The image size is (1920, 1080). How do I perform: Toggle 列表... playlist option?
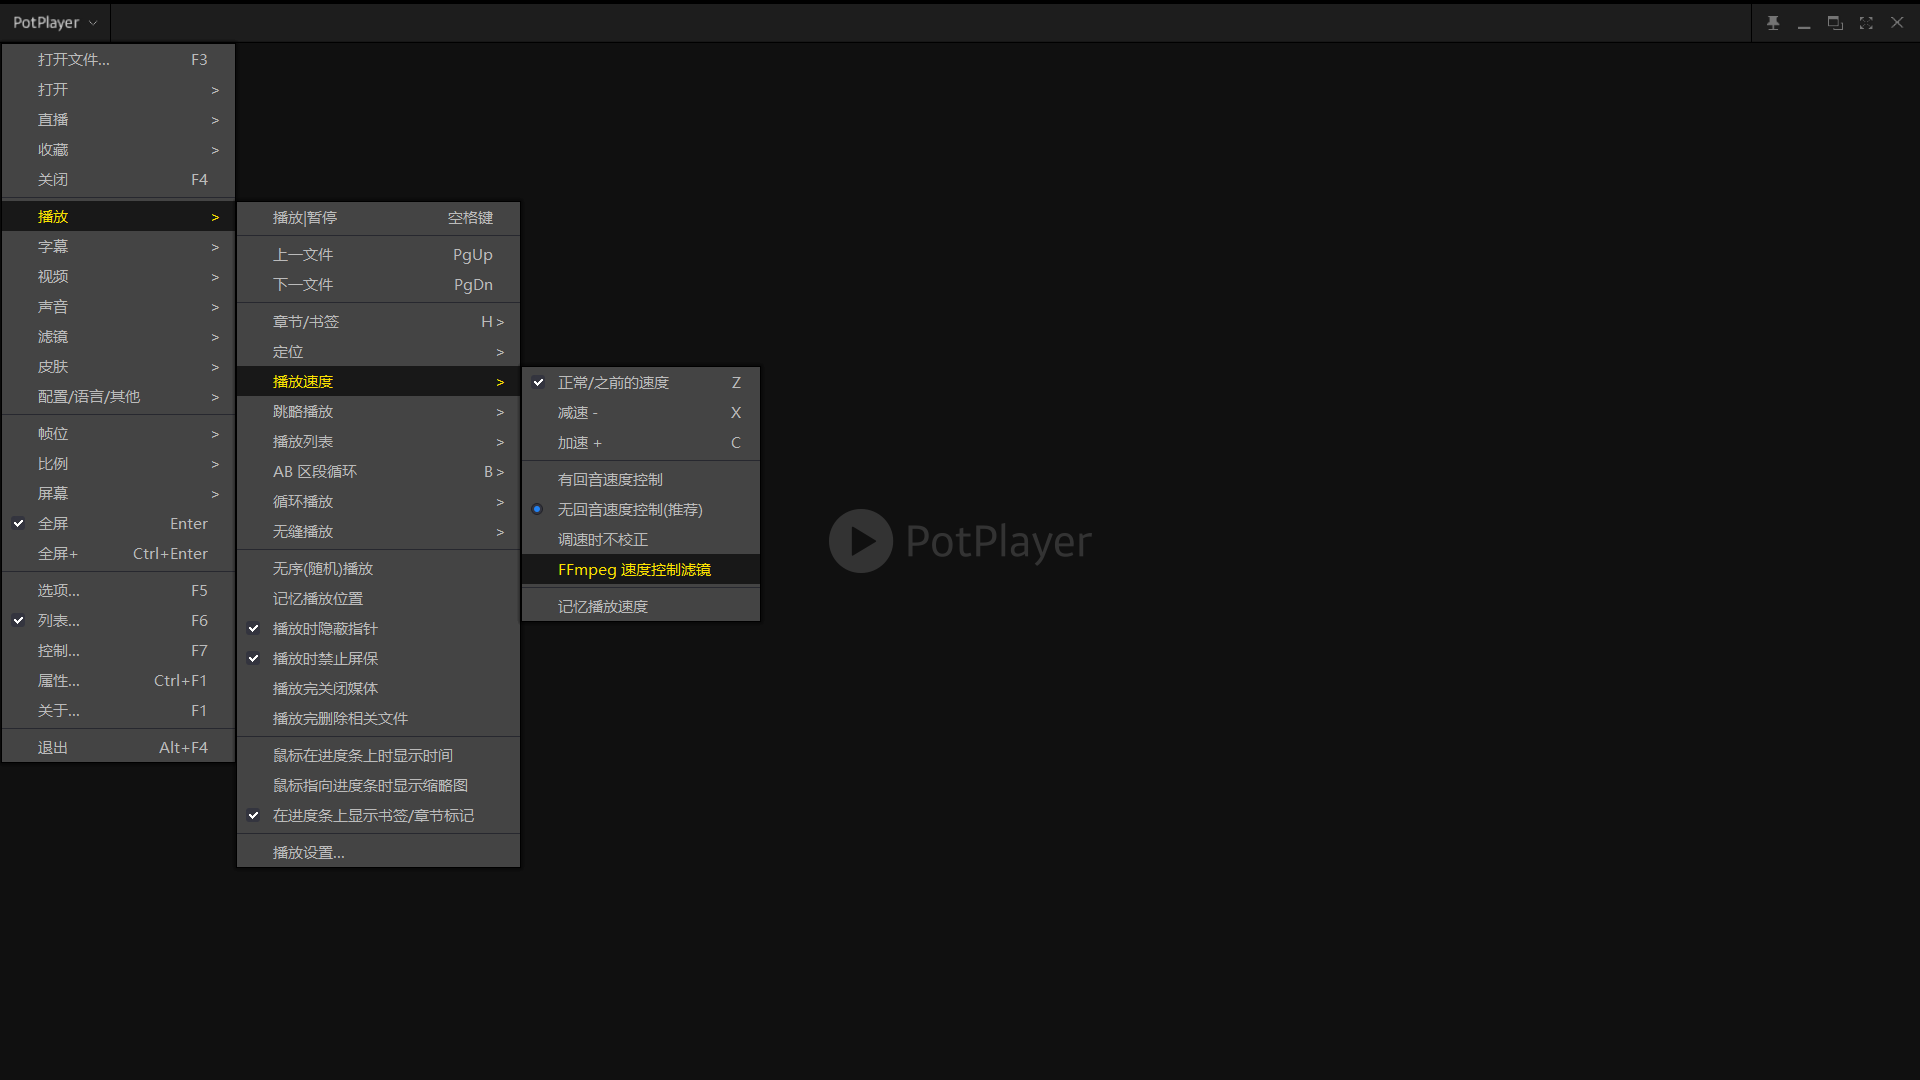(x=119, y=620)
